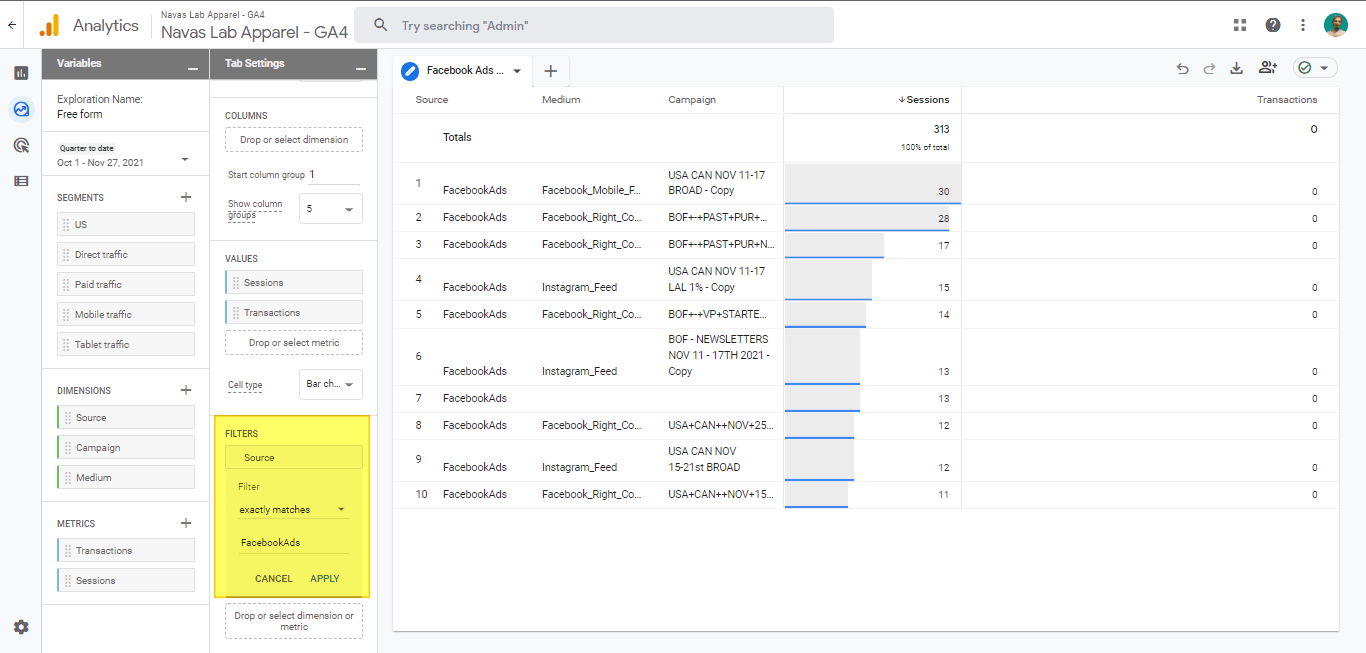Open Admin settings gear icon
Viewport: 1366px width, 653px height.
(x=21, y=627)
